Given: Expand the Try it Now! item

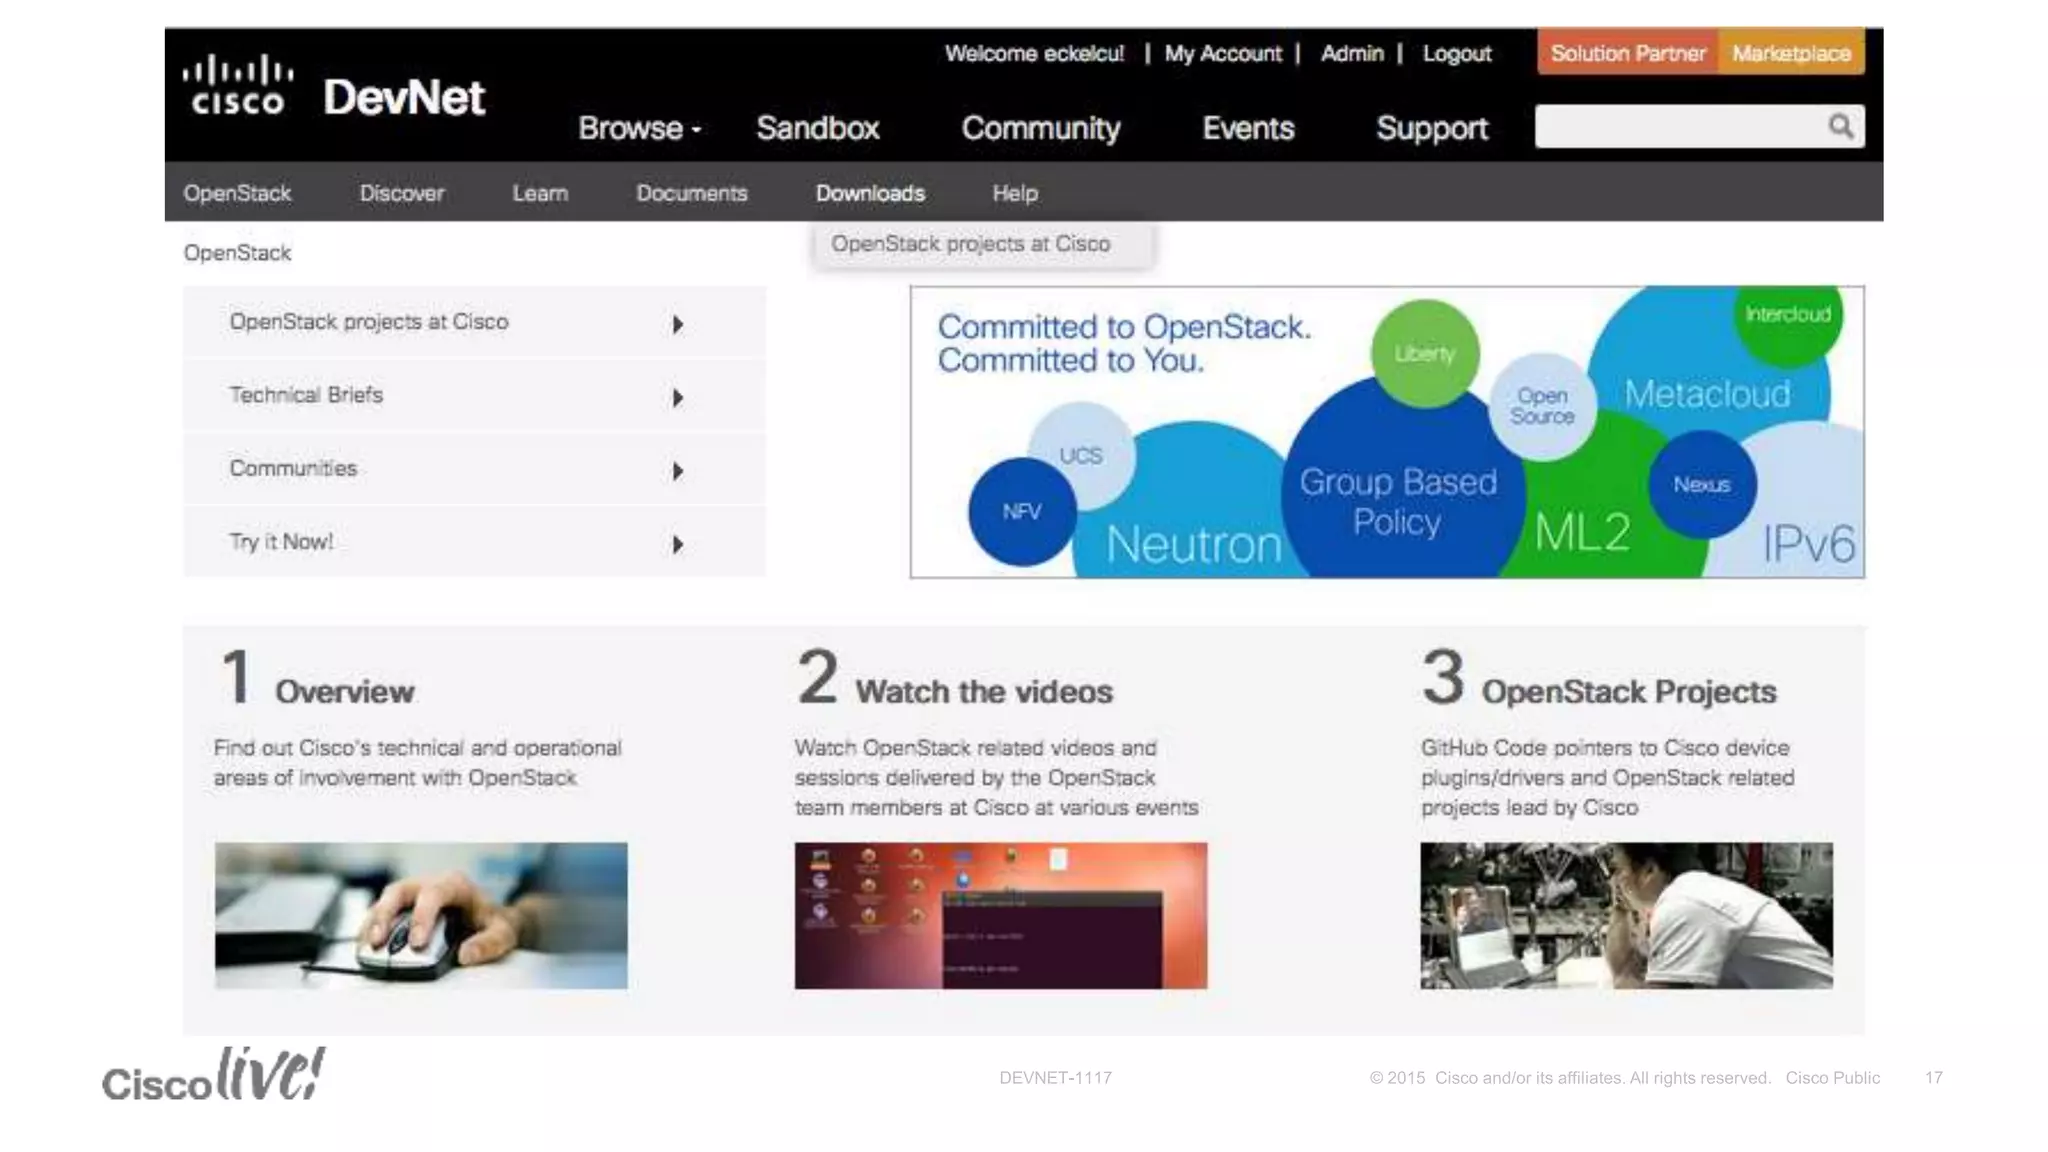Looking at the screenshot, I should click(x=677, y=544).
